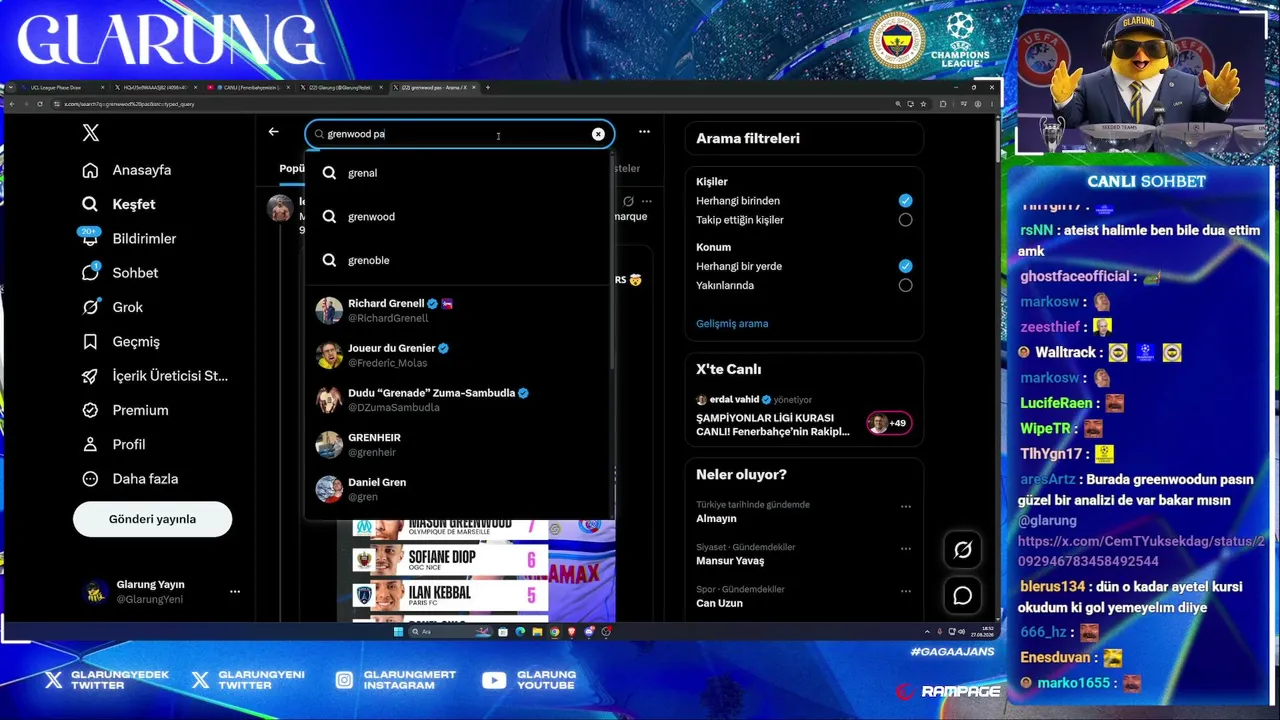
Task: Open the post author's avatar
Action: click(x=280, y=207)
